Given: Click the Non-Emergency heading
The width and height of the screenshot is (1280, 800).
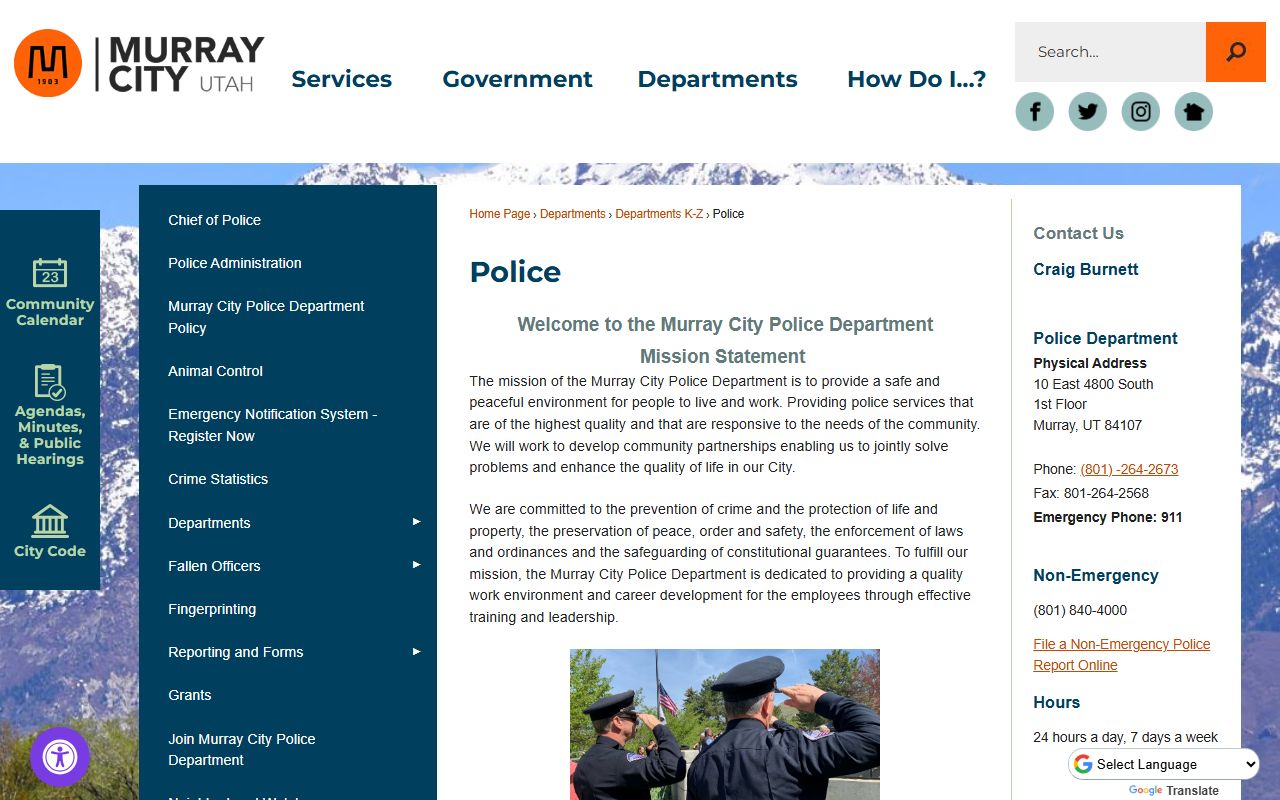Looking at the screenshot, I should (1096, 575).
